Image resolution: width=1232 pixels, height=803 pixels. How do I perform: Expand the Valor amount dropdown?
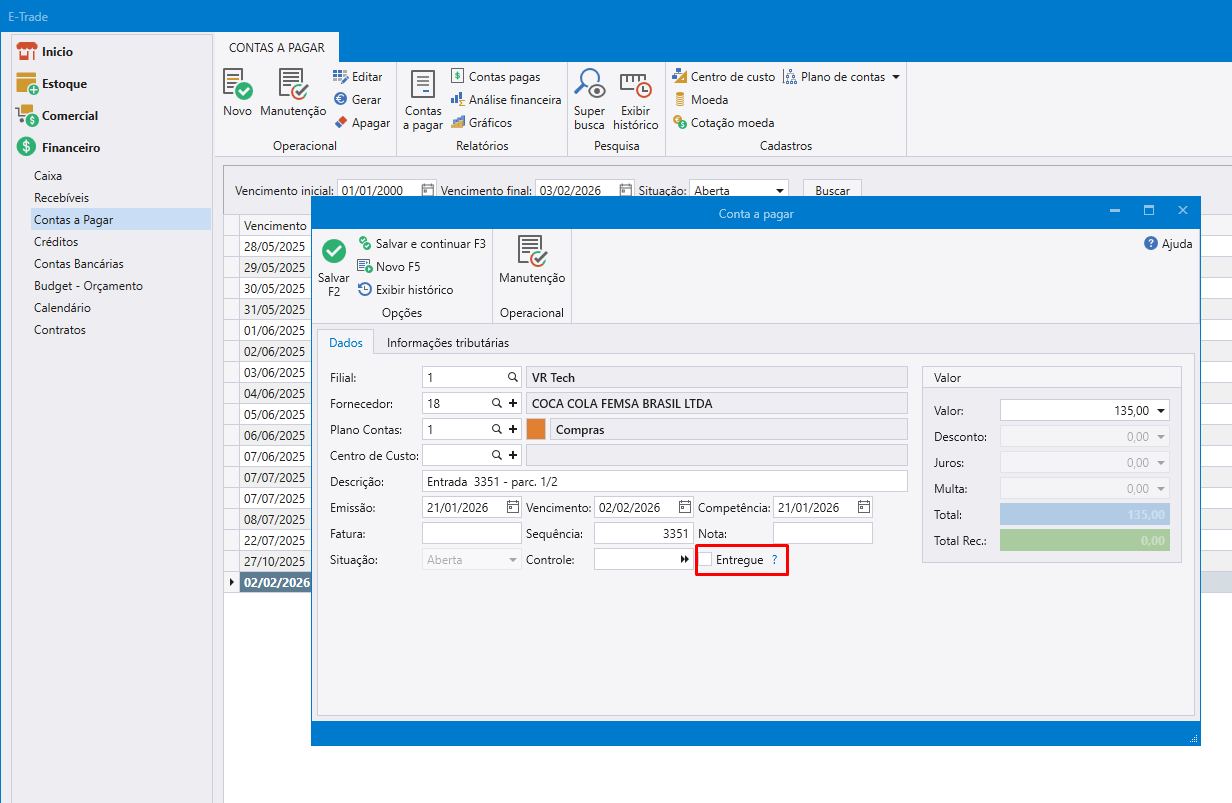click(1160, 411)
